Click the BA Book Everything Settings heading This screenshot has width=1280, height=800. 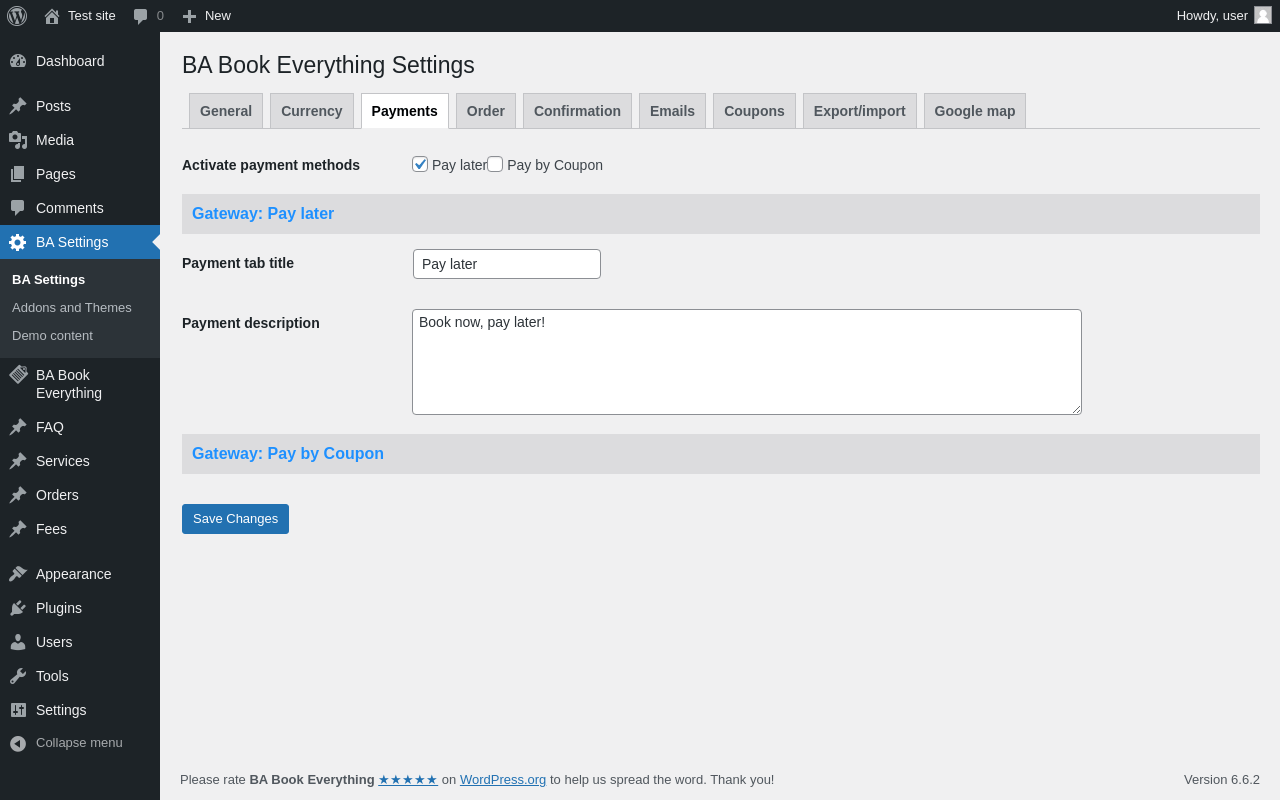328,65
